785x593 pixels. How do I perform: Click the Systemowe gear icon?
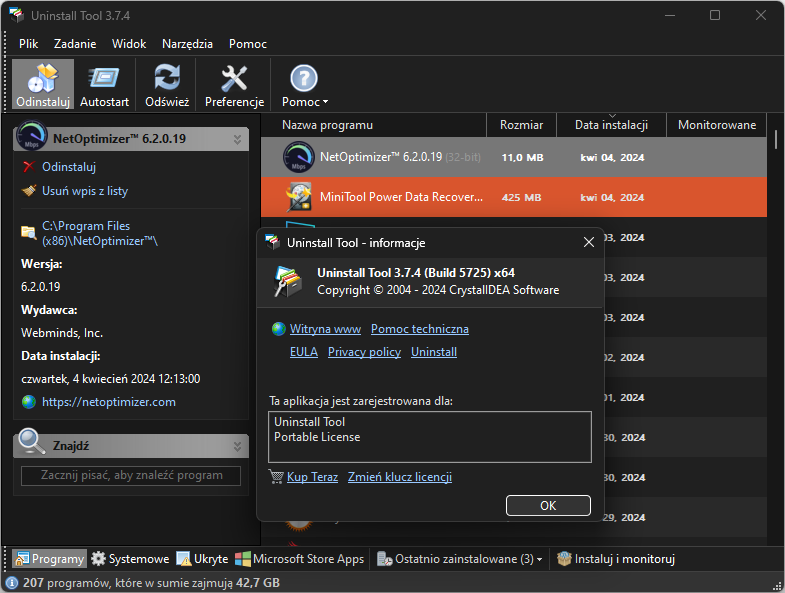[99, 558]
